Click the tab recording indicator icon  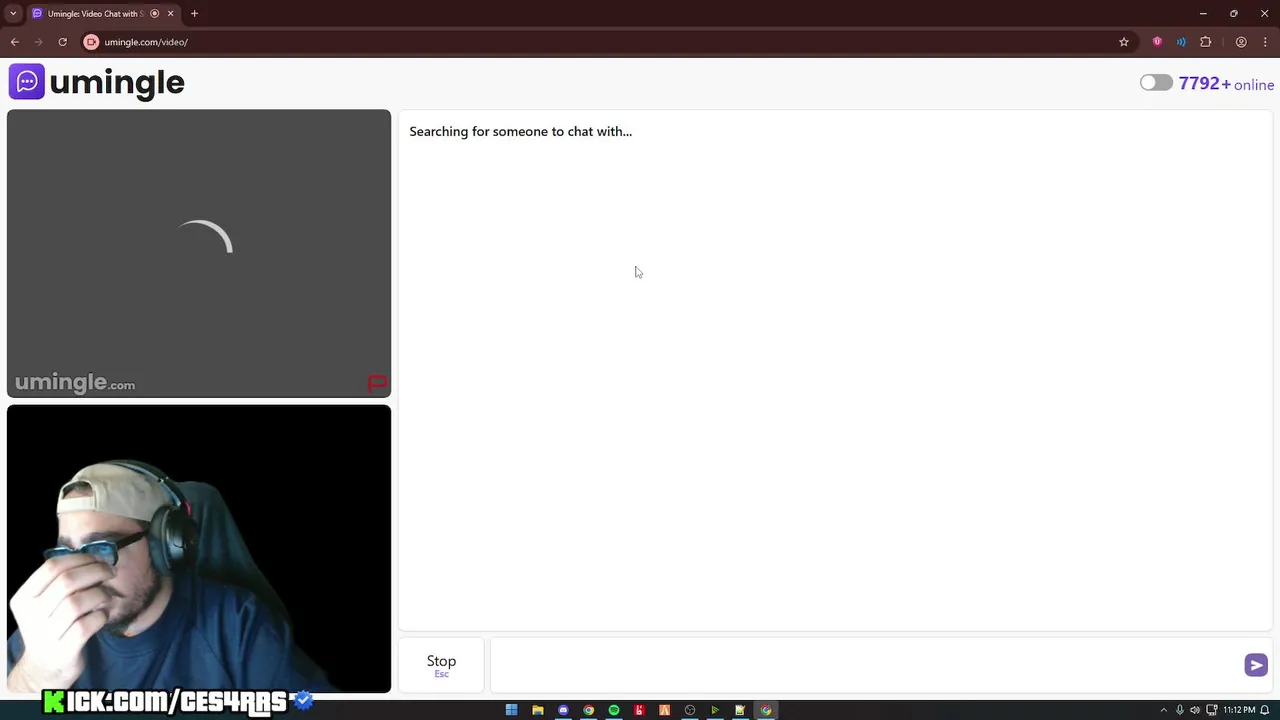point(154,13)
